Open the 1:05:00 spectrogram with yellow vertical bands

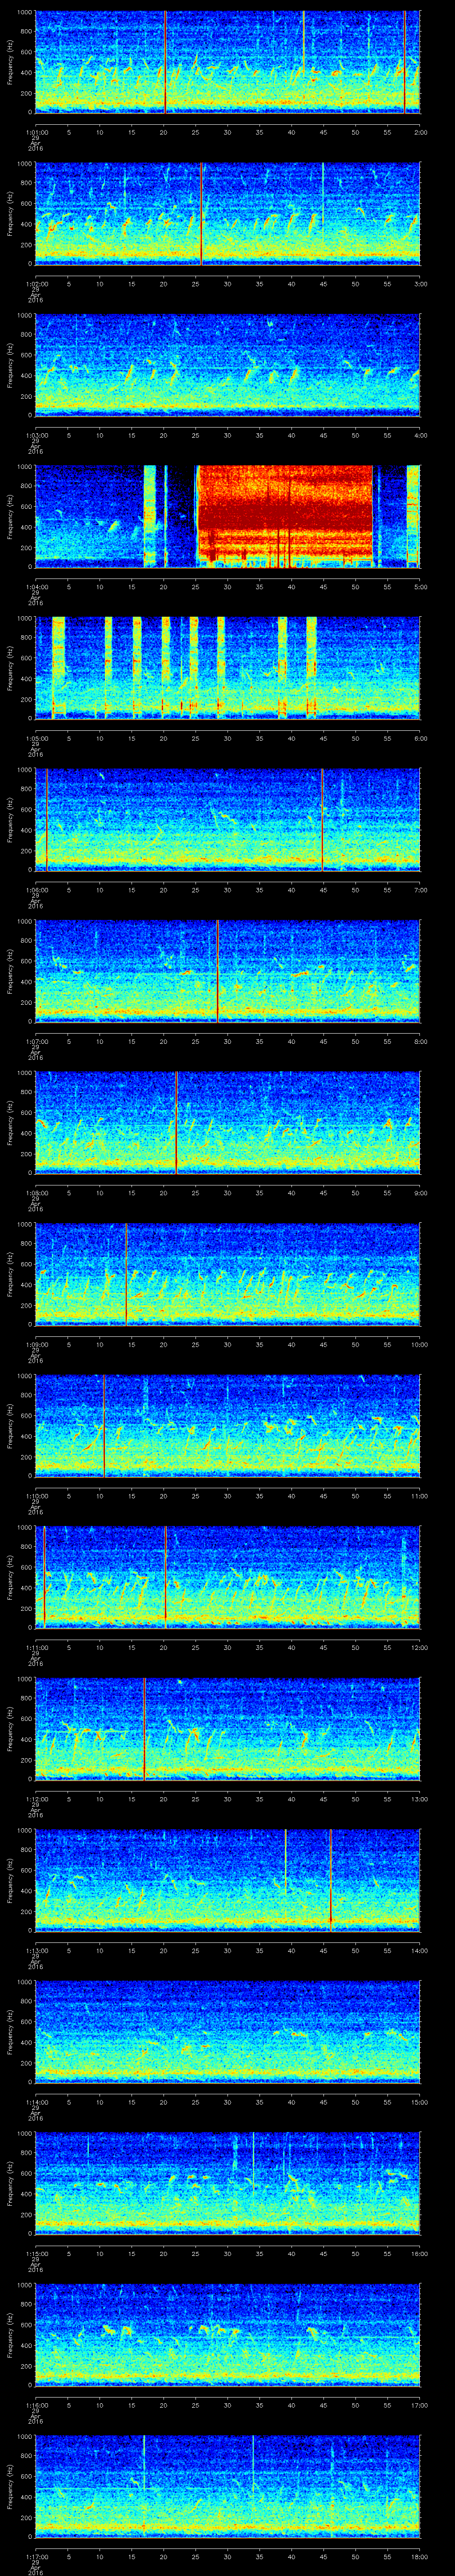pyautogui.click(x=228, y=668)
